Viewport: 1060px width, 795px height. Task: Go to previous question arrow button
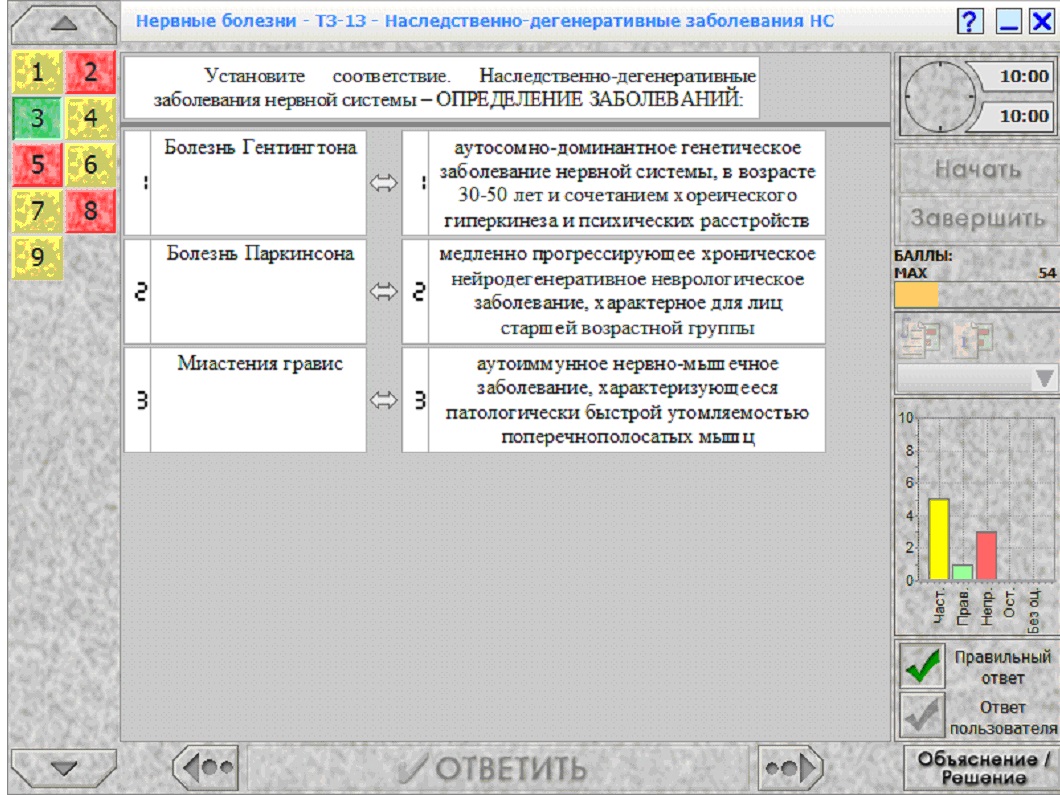(x=206, y=767)
